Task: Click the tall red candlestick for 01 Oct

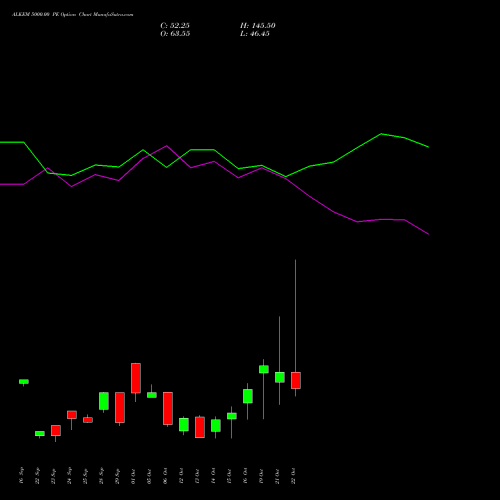Action: click(x=136, y=378)
